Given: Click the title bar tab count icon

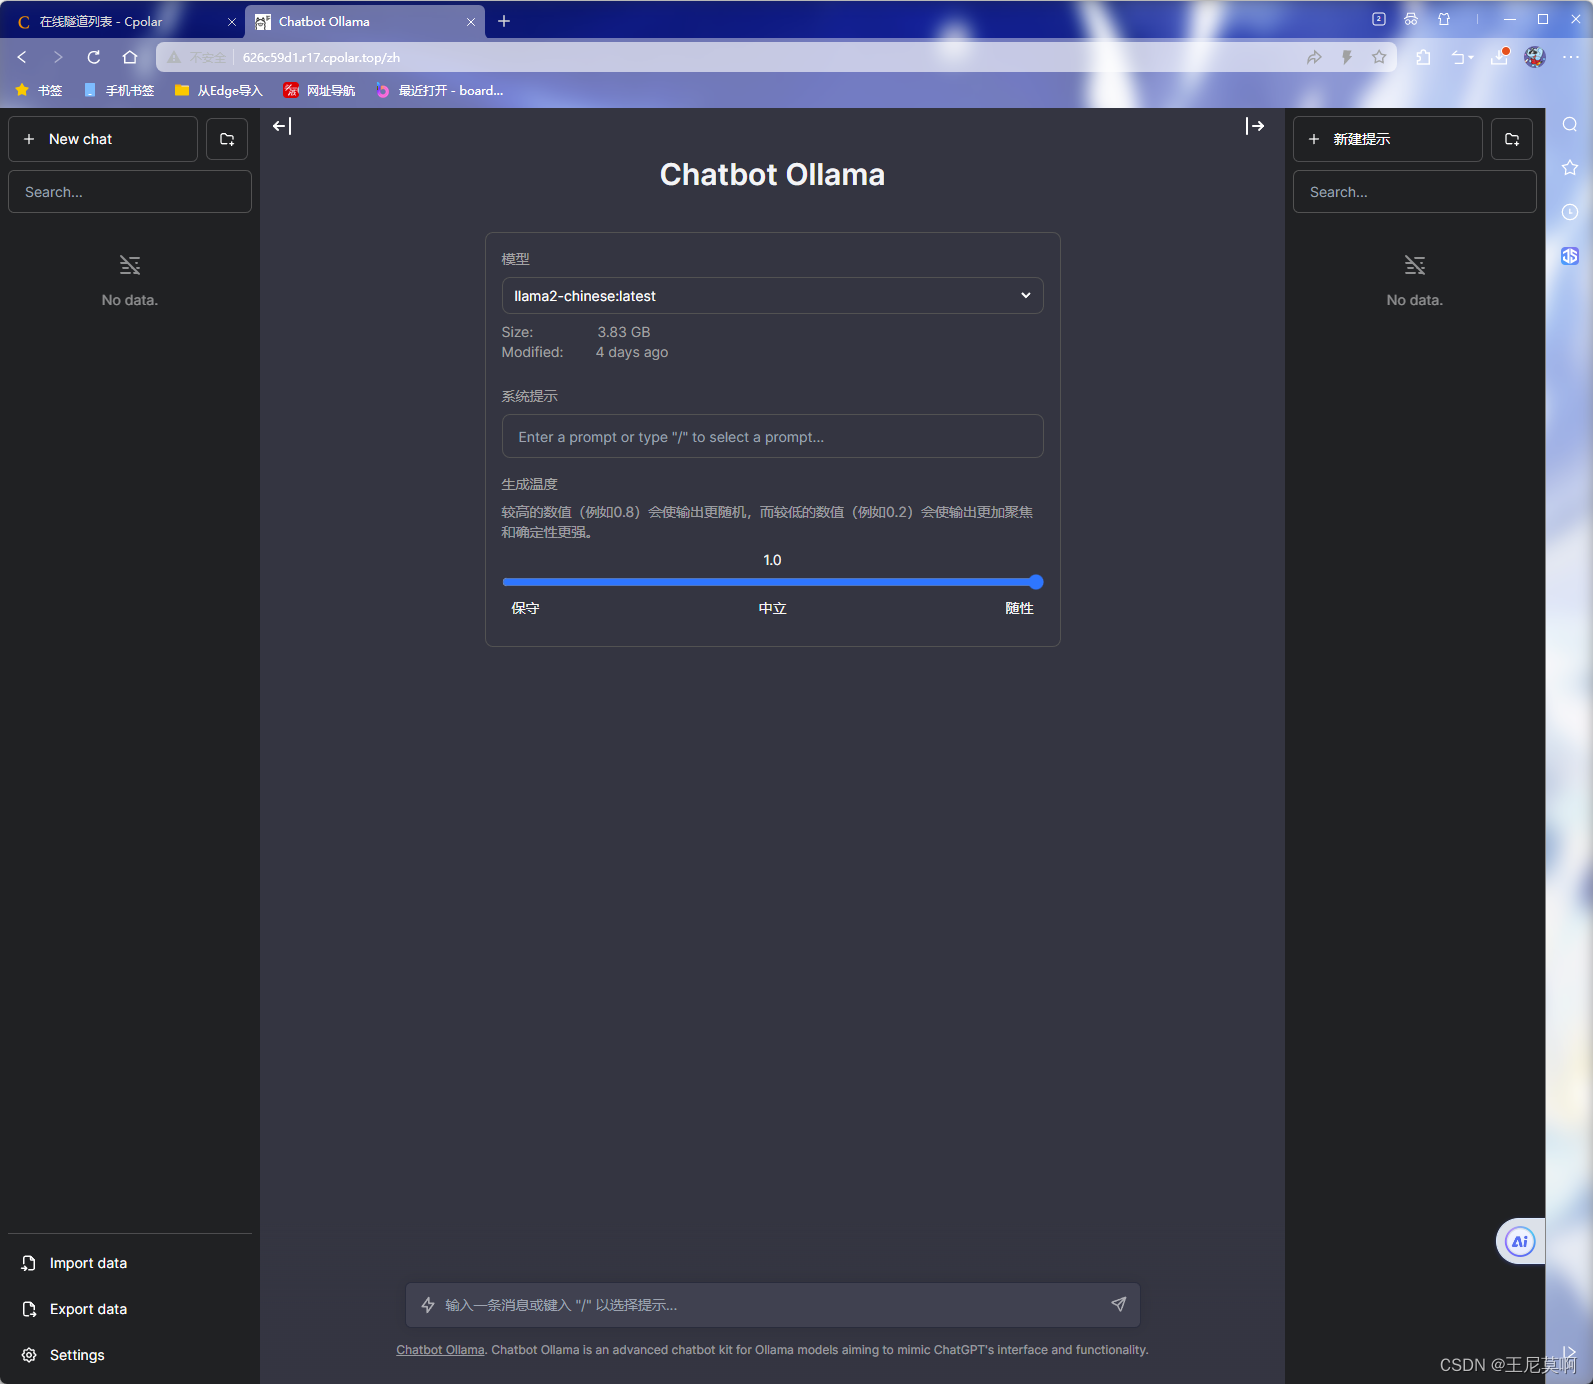Looking at the screenshot, I should 1379,19.
